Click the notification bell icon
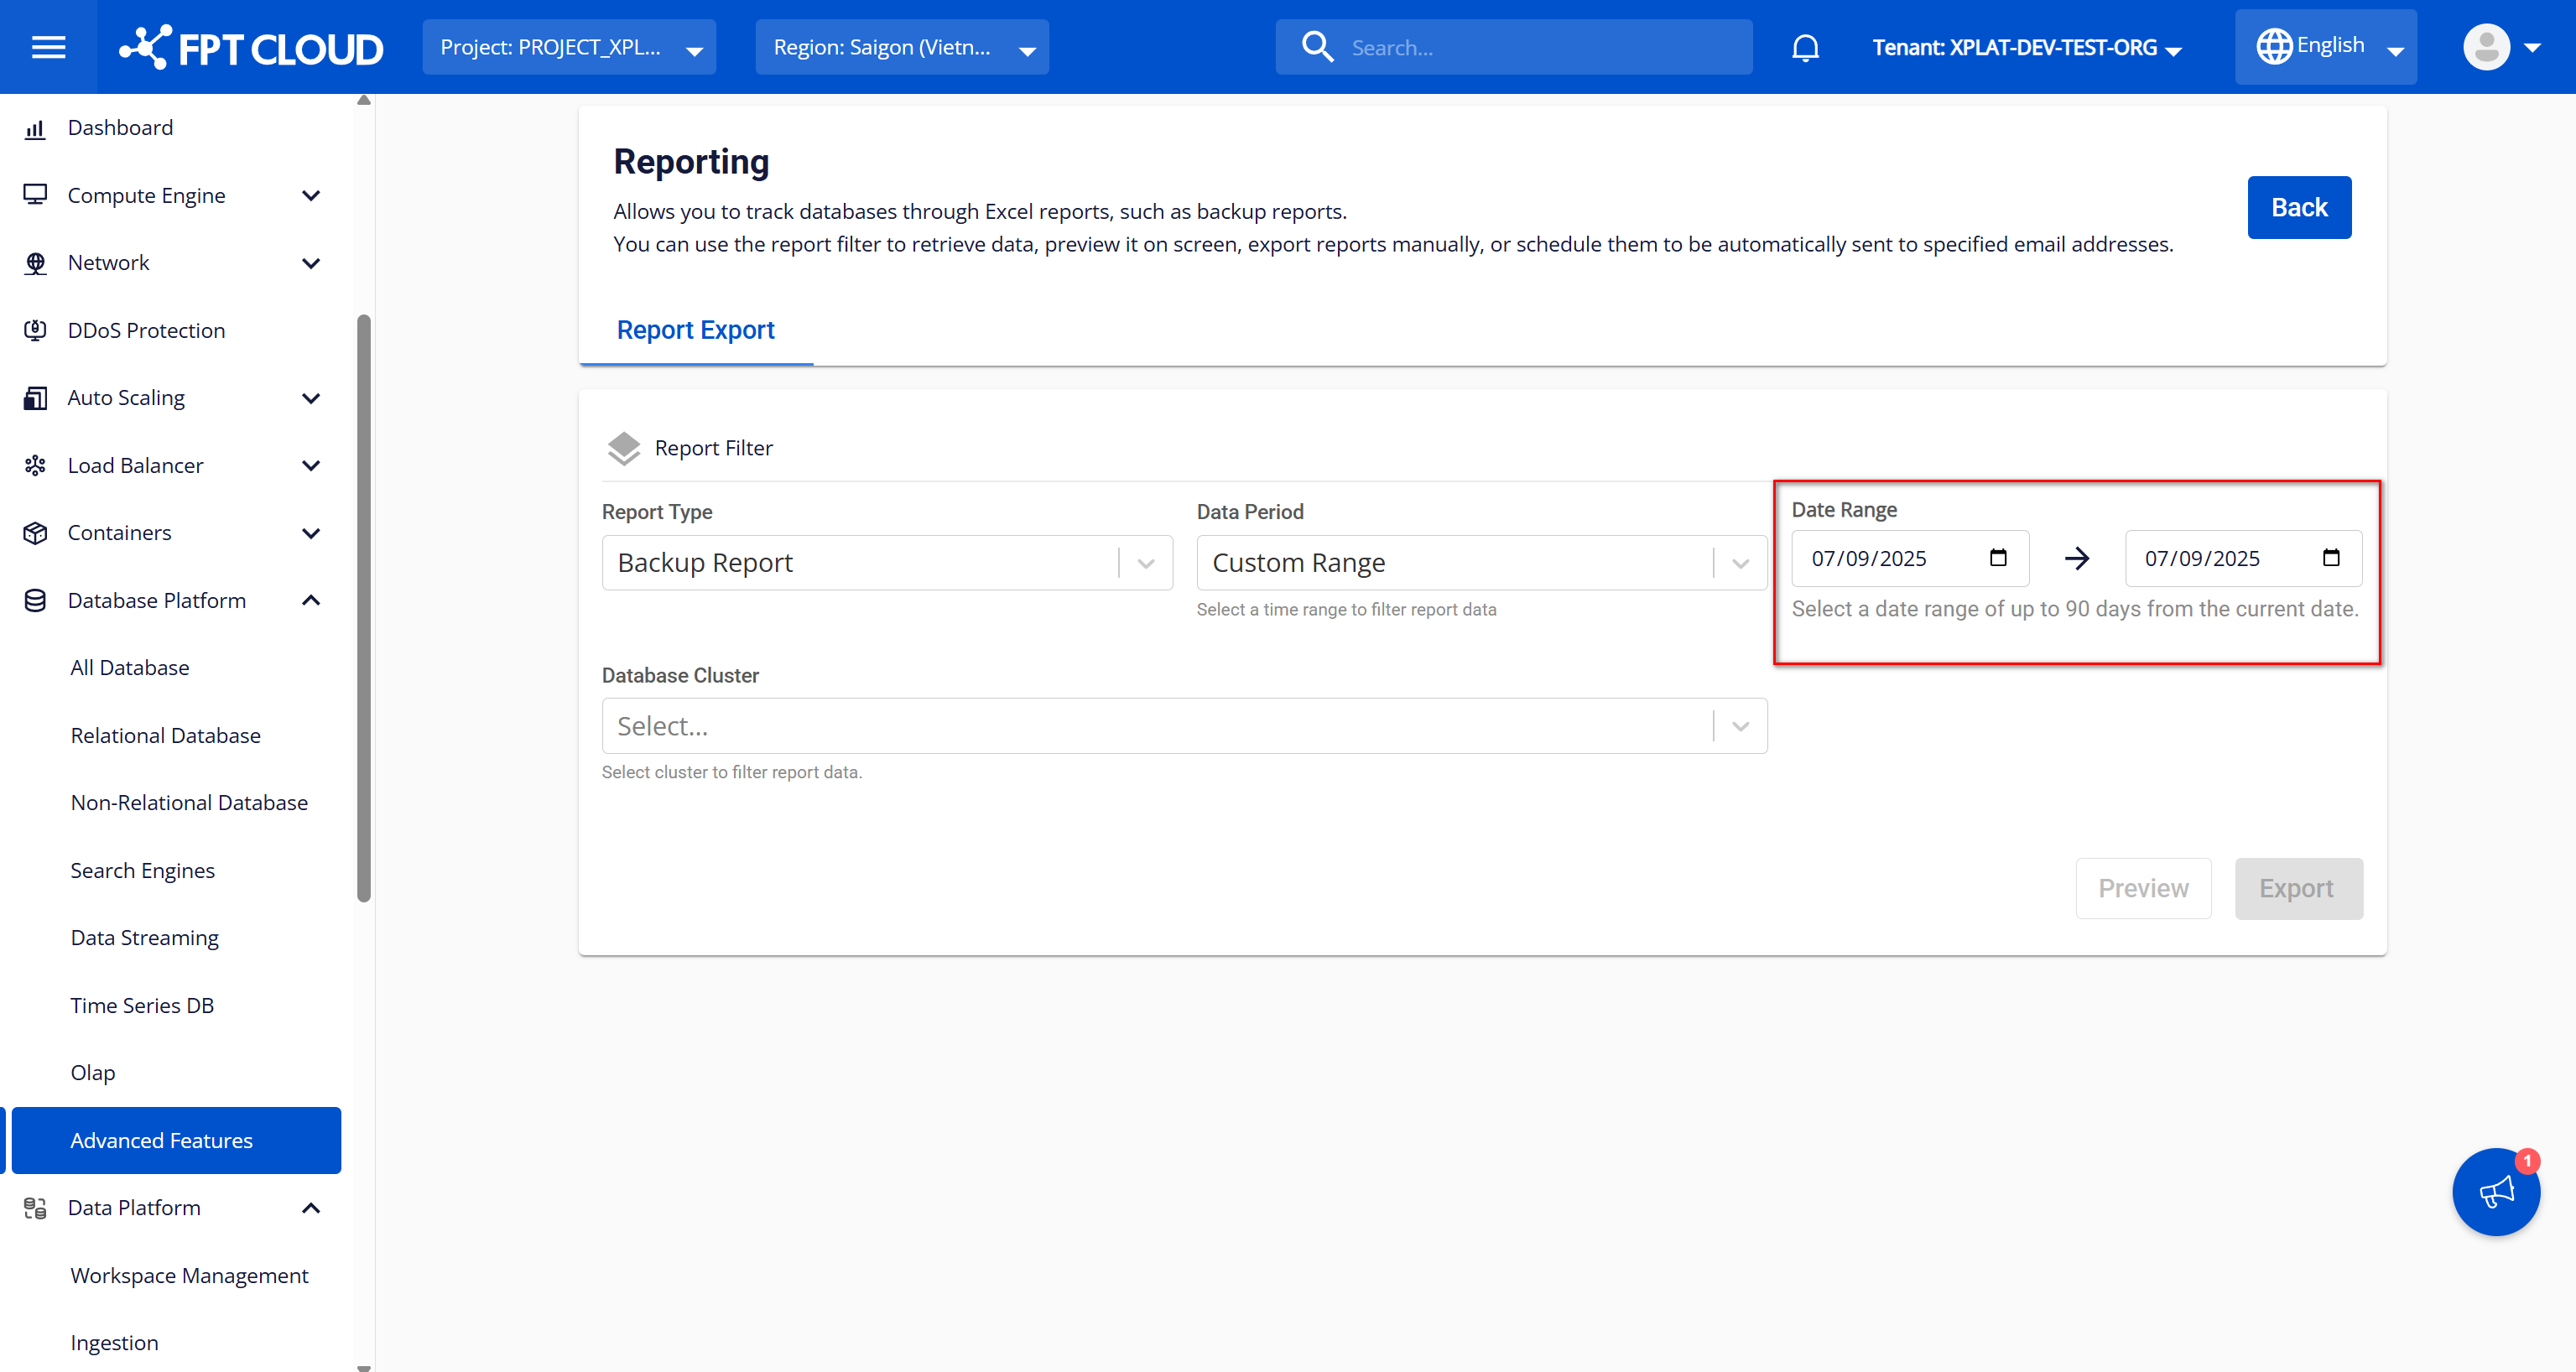This screenshot has height=1372, width=2576. [1805, 47]
